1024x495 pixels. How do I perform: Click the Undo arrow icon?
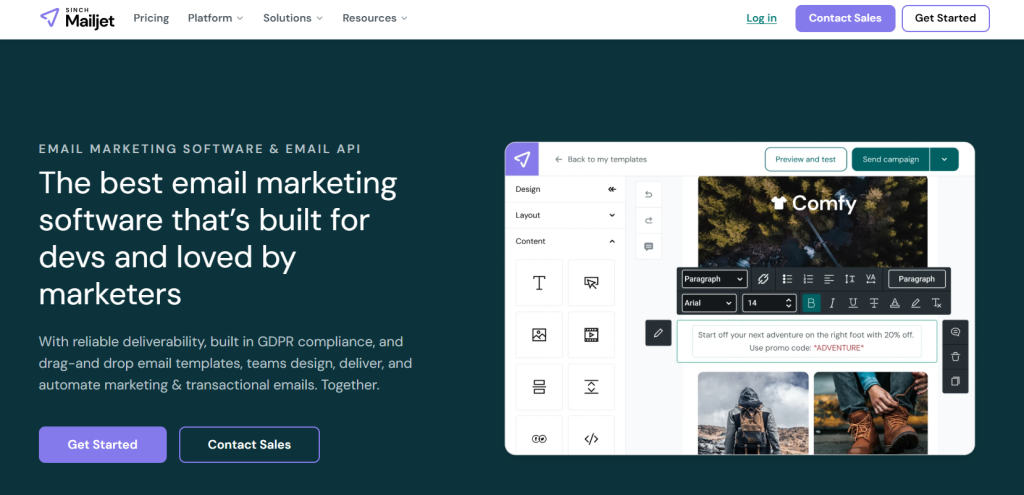click(648, 195)
